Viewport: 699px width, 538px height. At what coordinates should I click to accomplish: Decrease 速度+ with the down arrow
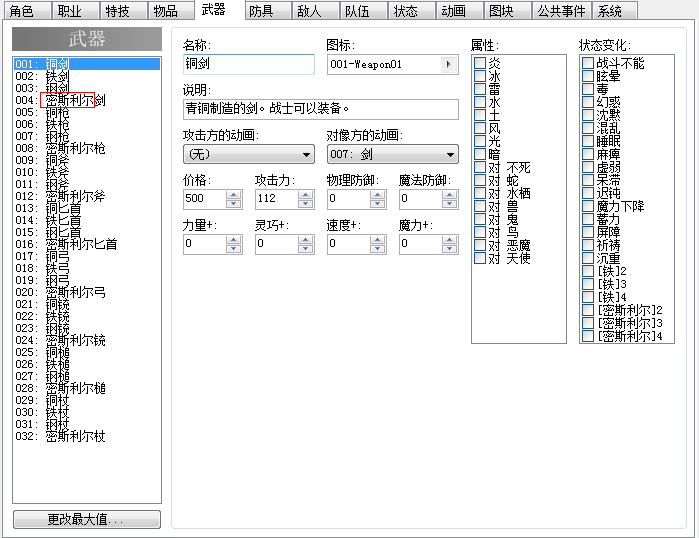tap(378, 249)
